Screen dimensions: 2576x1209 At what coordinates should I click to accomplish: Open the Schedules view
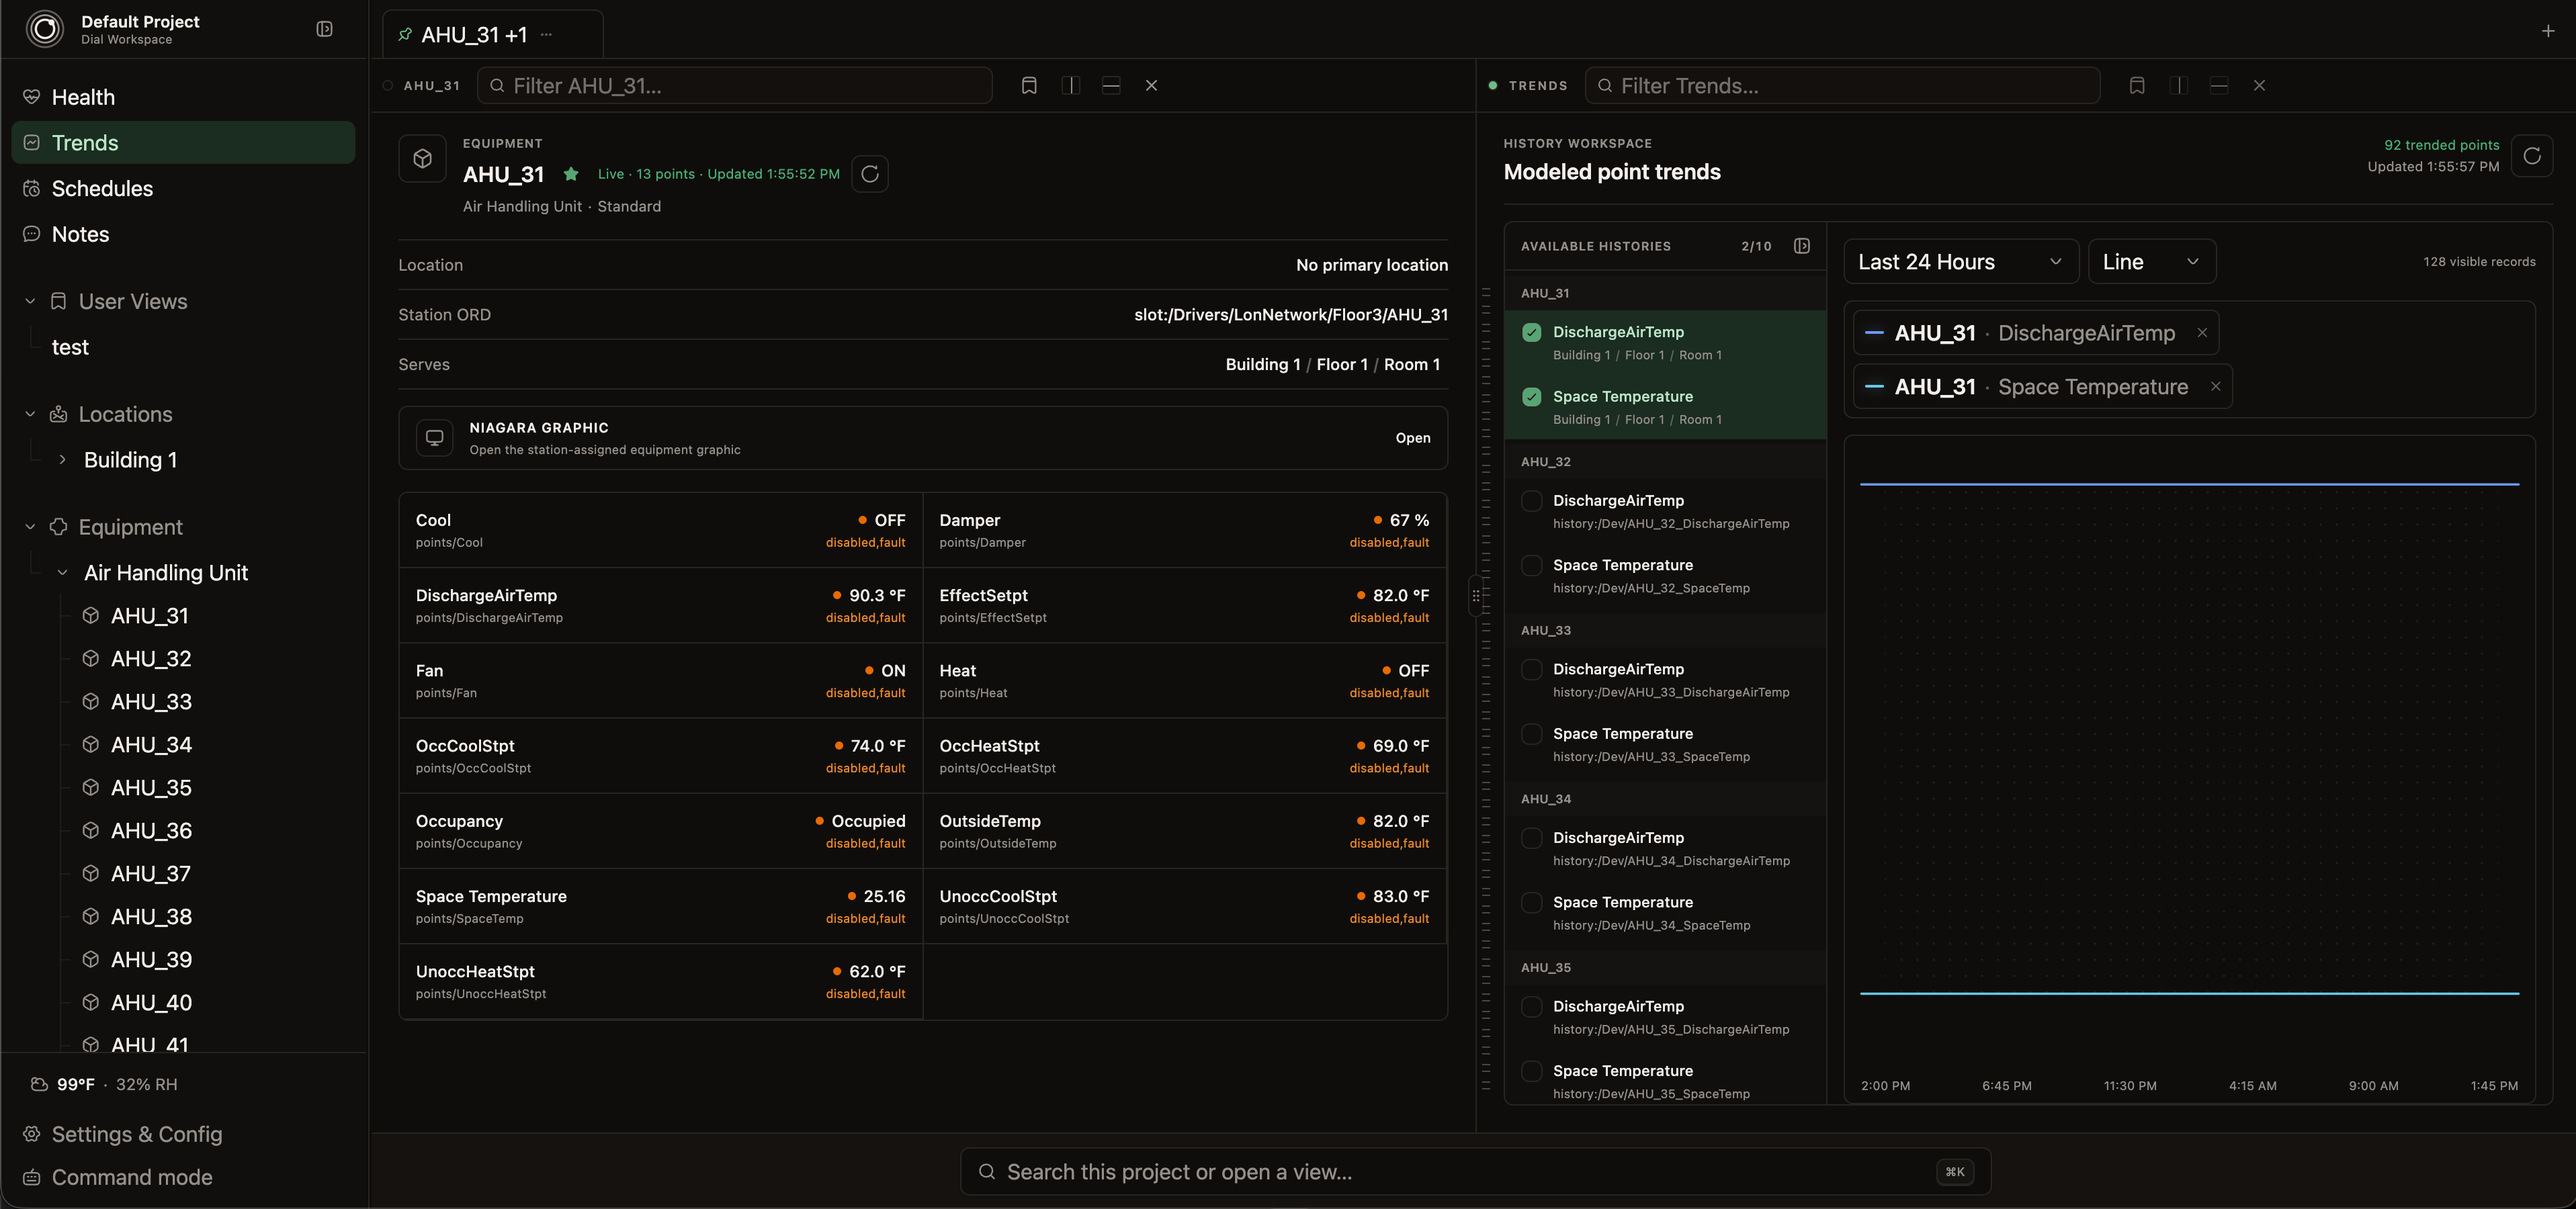[183, 189]
